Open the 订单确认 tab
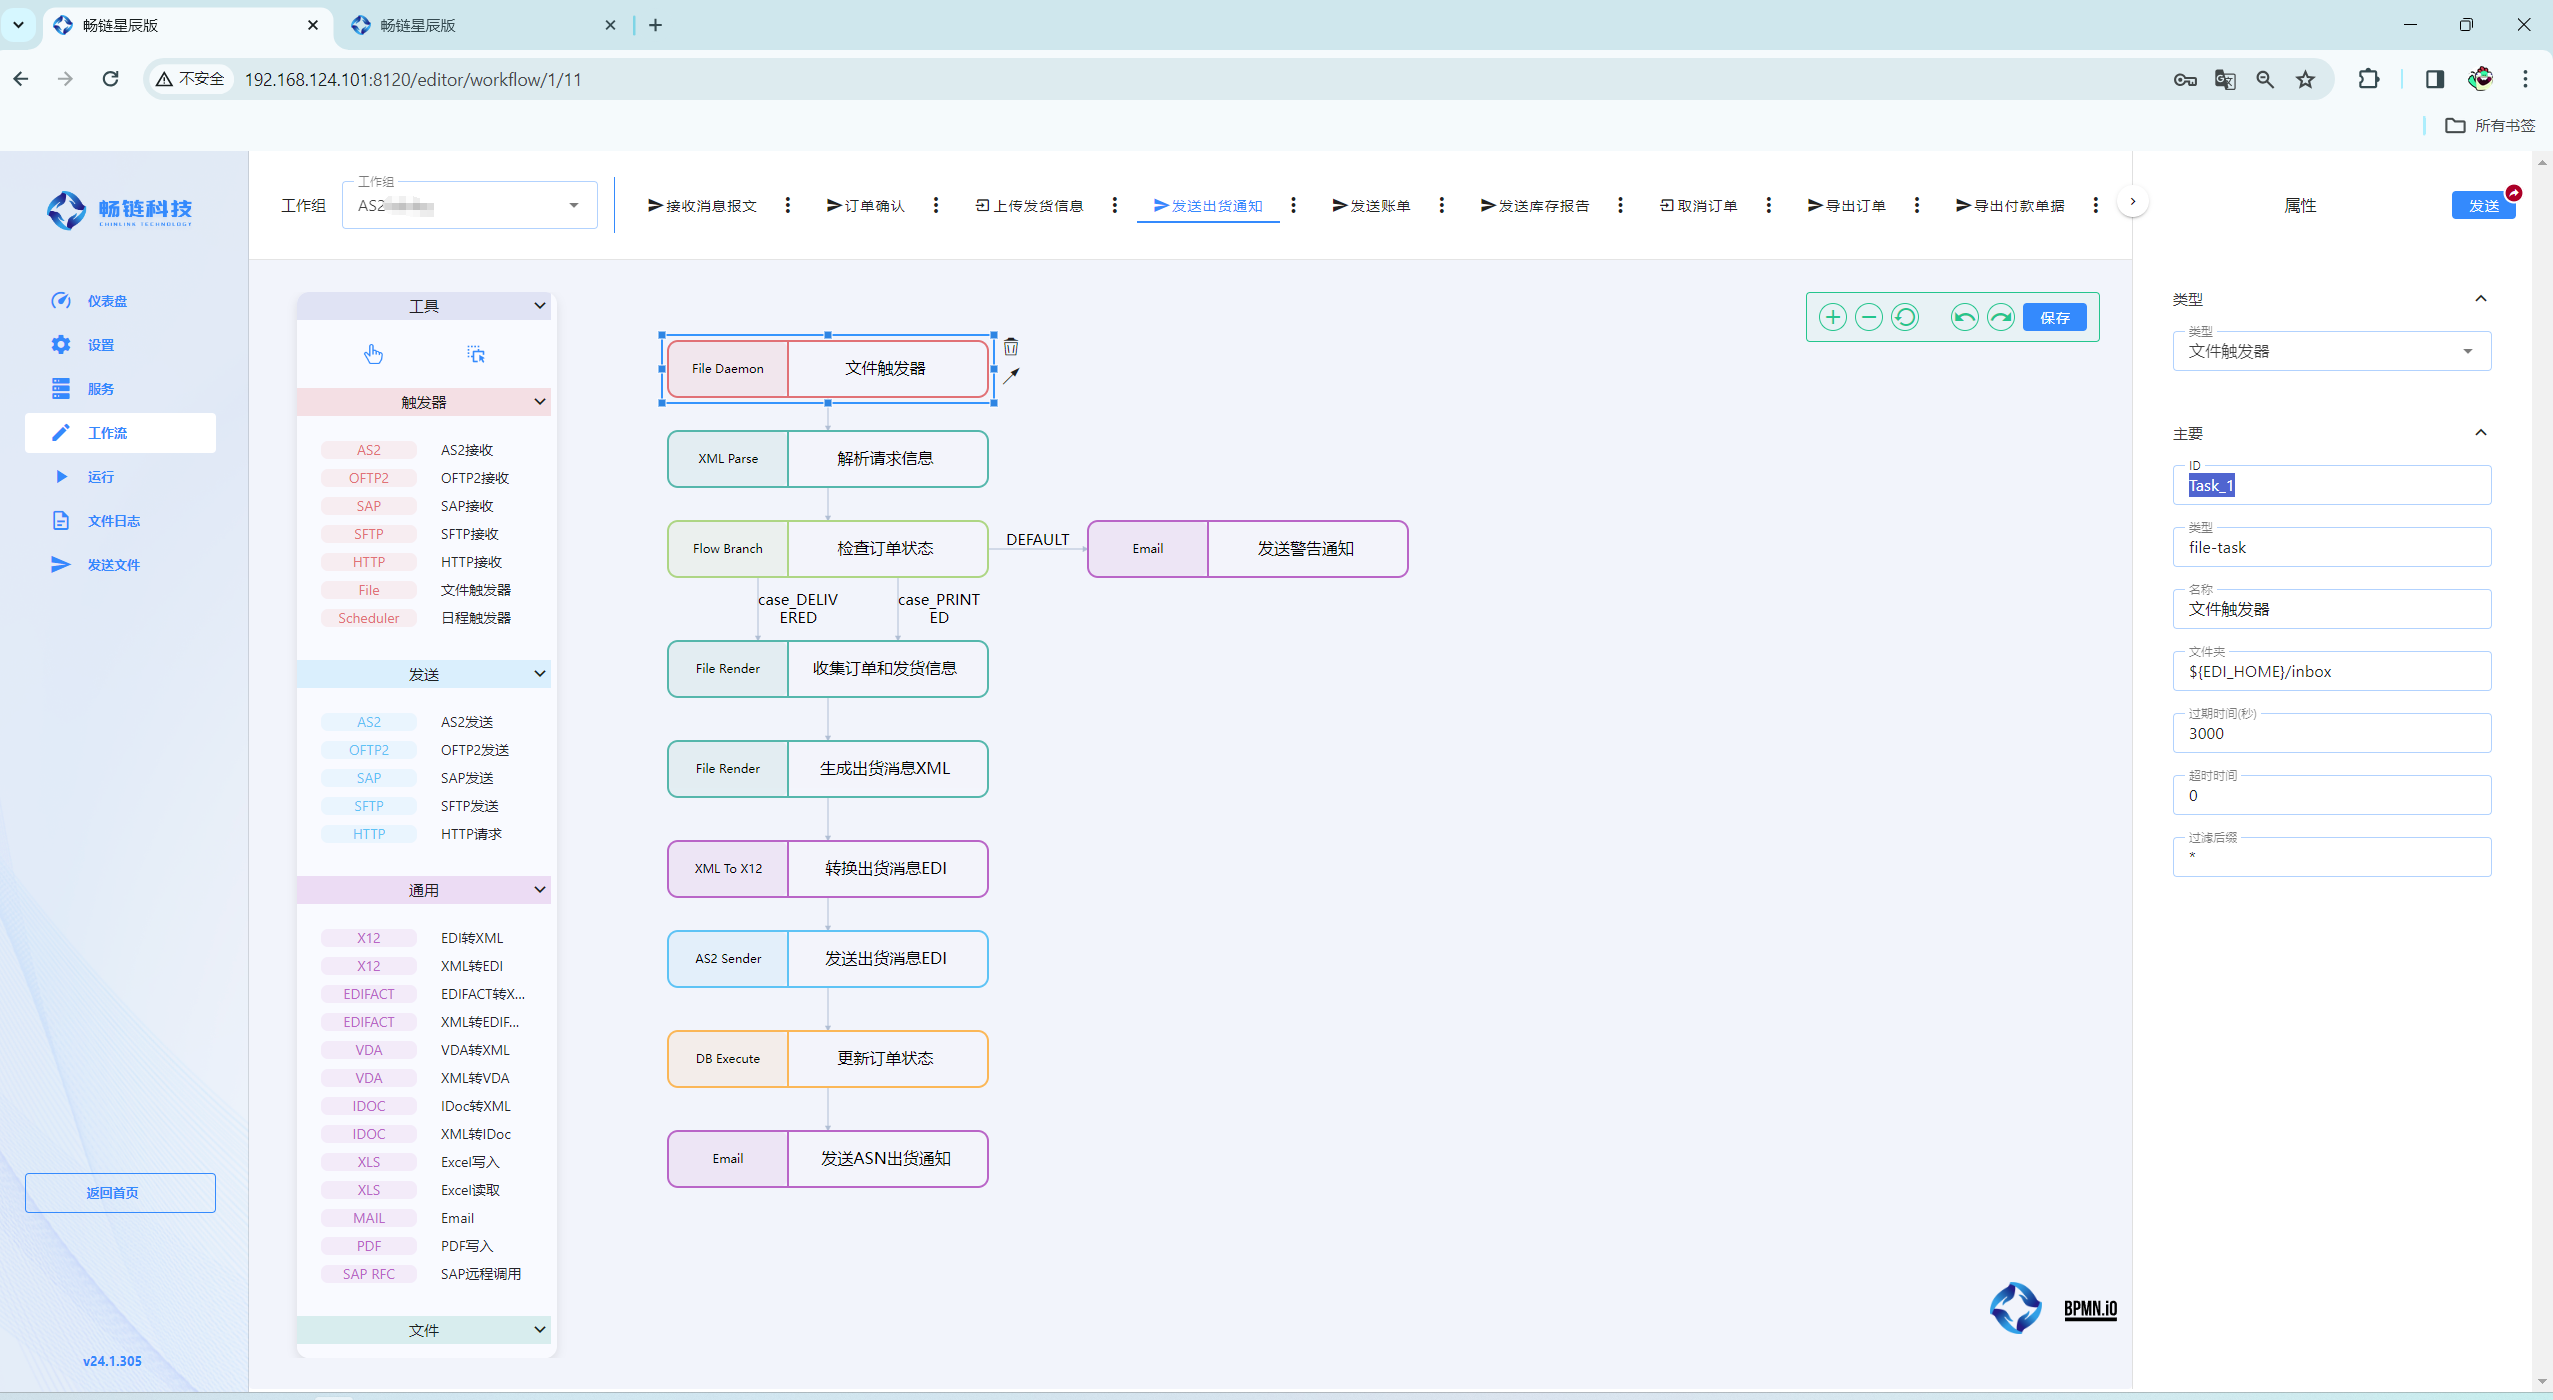Viewport: 2553px width, 1400px height. pyautogui.click(x=865, y=206)
